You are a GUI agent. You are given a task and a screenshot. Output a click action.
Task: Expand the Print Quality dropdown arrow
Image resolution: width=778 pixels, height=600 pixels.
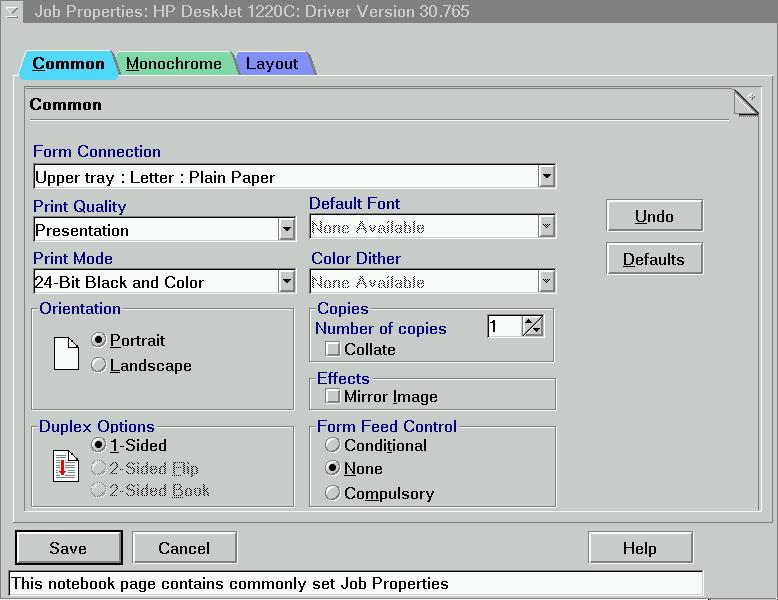point(286,229)
